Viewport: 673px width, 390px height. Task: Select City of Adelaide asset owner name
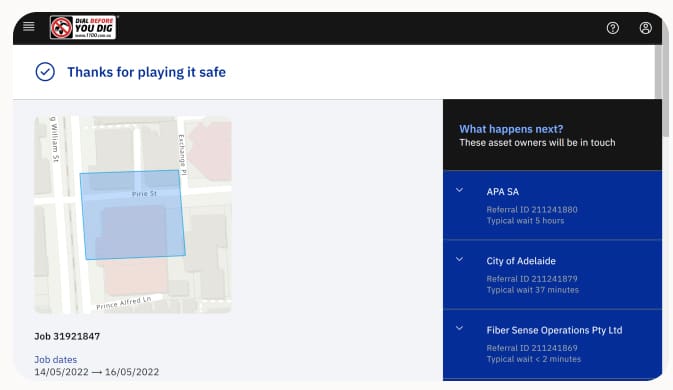tap(521, 261)
